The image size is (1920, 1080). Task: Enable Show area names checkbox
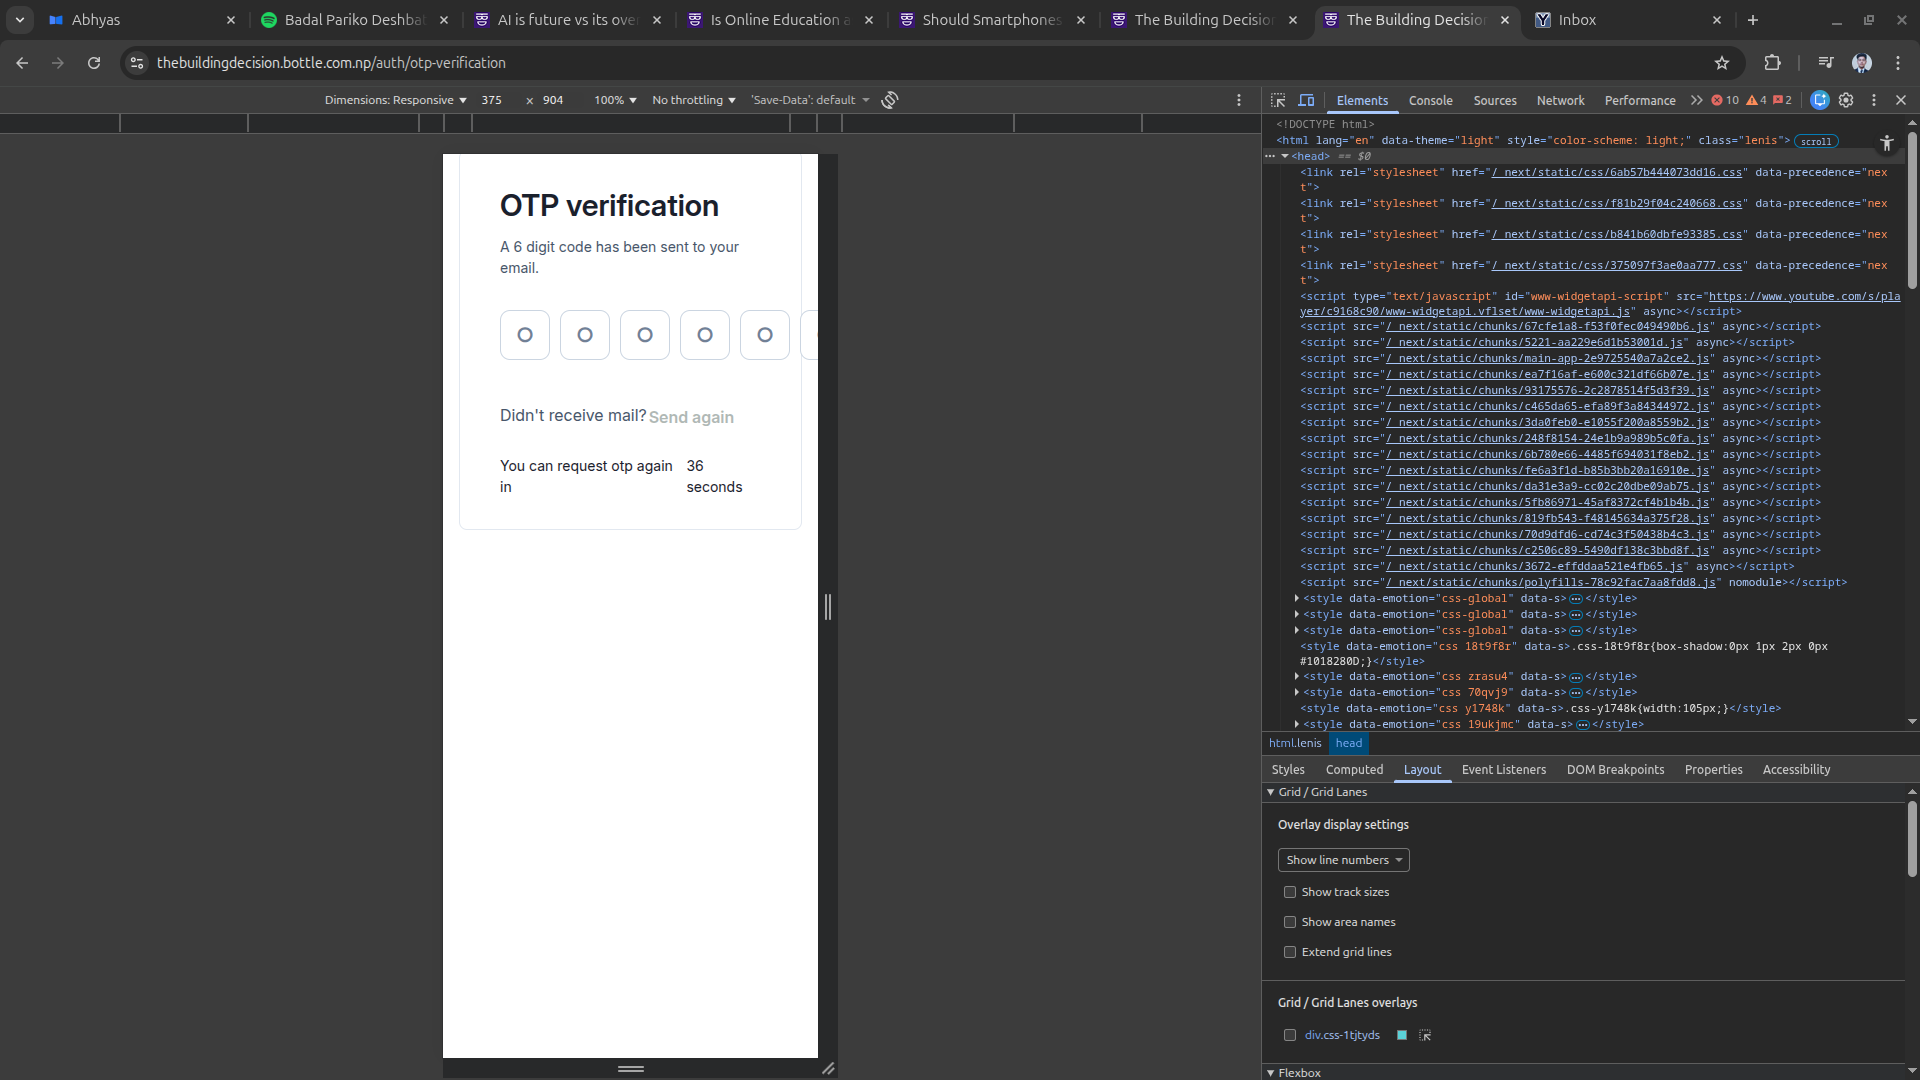1290,922
